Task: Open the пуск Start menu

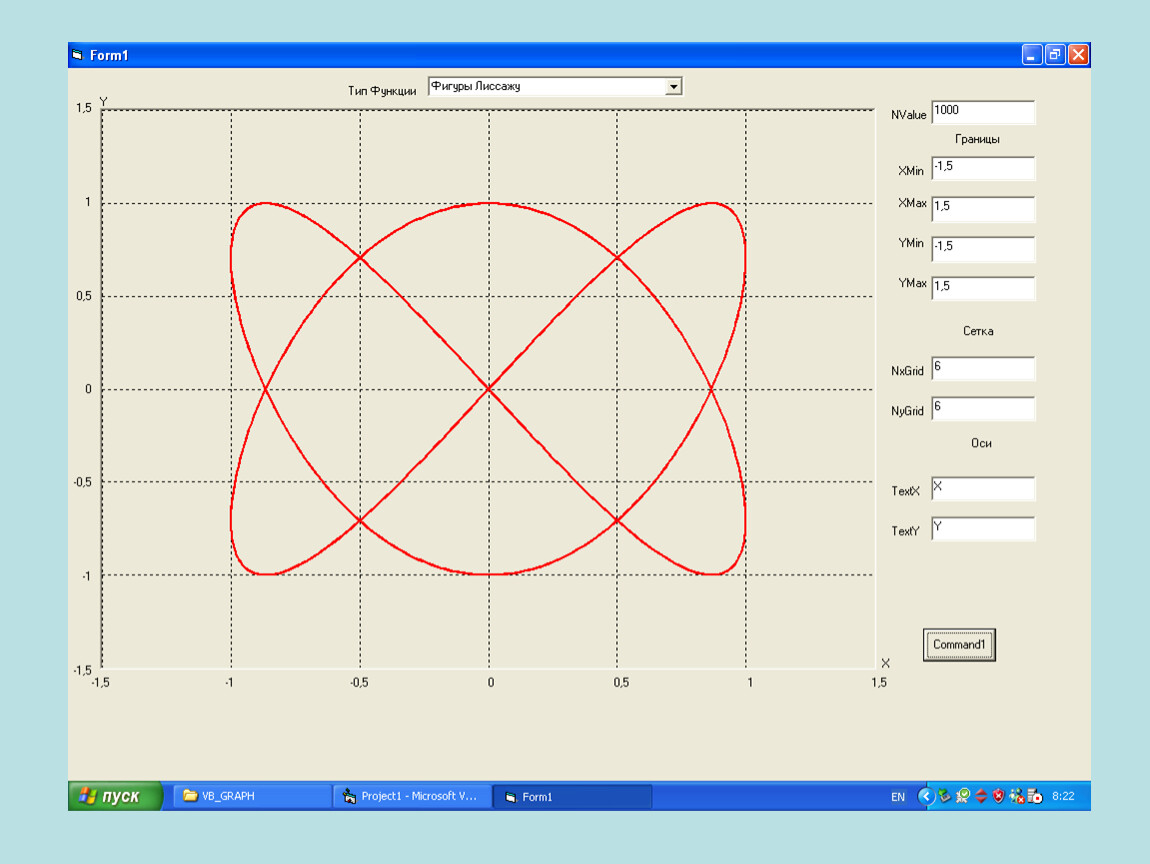Action: pyautogui.click(x=115, y=797)
